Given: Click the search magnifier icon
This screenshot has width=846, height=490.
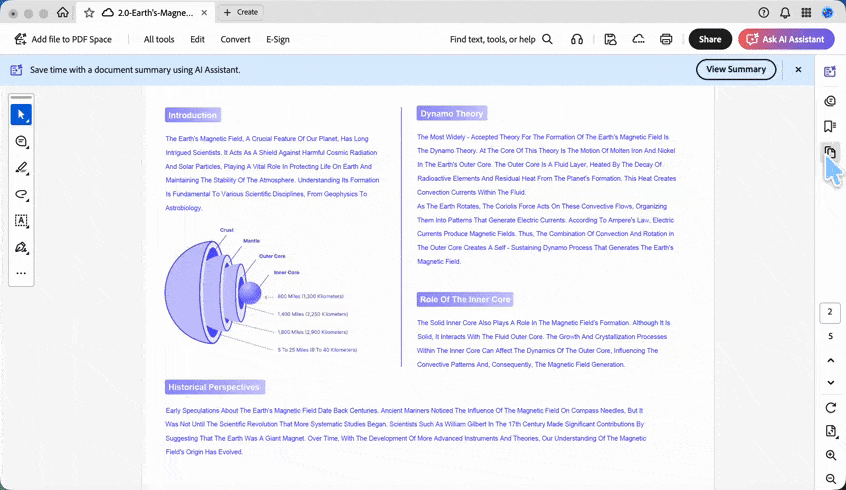Looking at the screenshot, I should 547,39.
